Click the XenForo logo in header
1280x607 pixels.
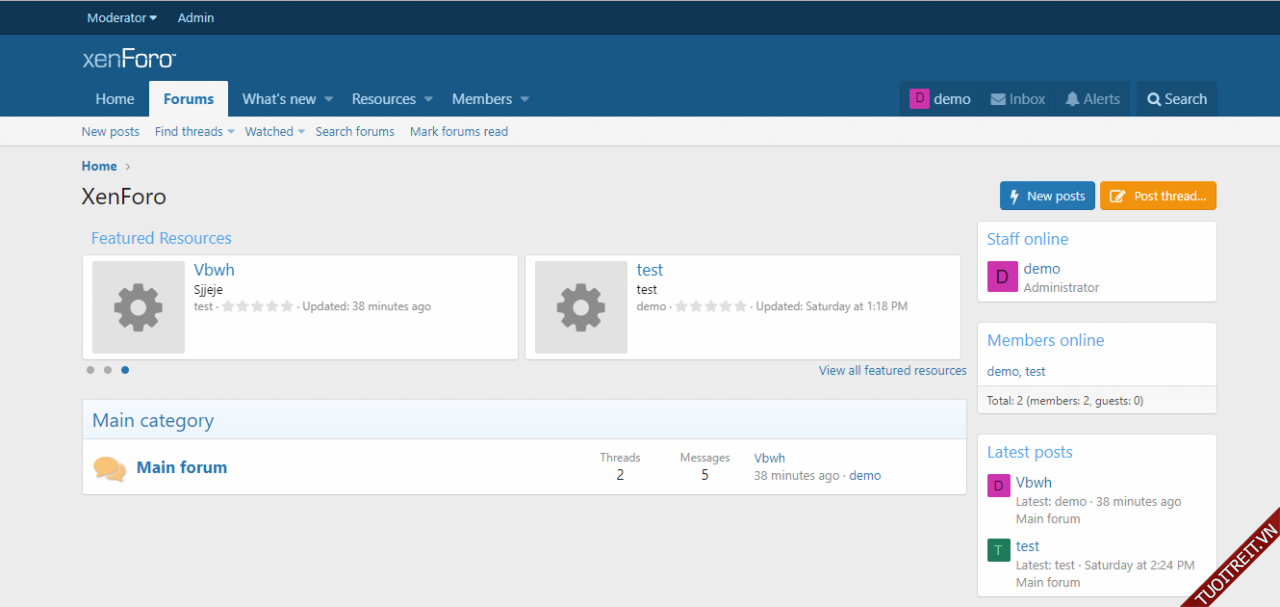click(129, 59)
